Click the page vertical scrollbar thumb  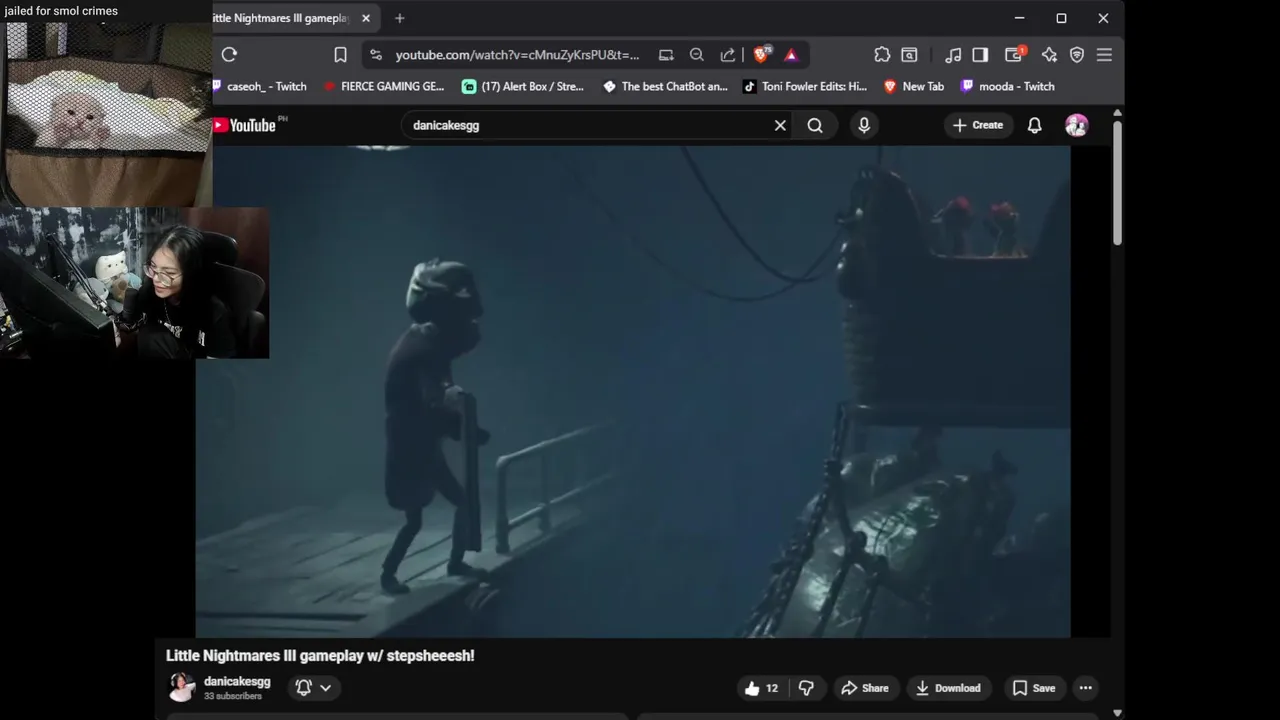1117,183
